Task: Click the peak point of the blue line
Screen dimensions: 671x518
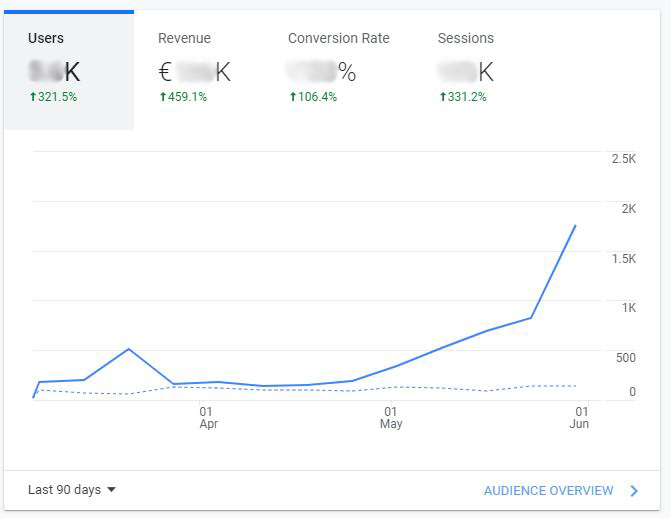Action: click(x=575, y=225)
